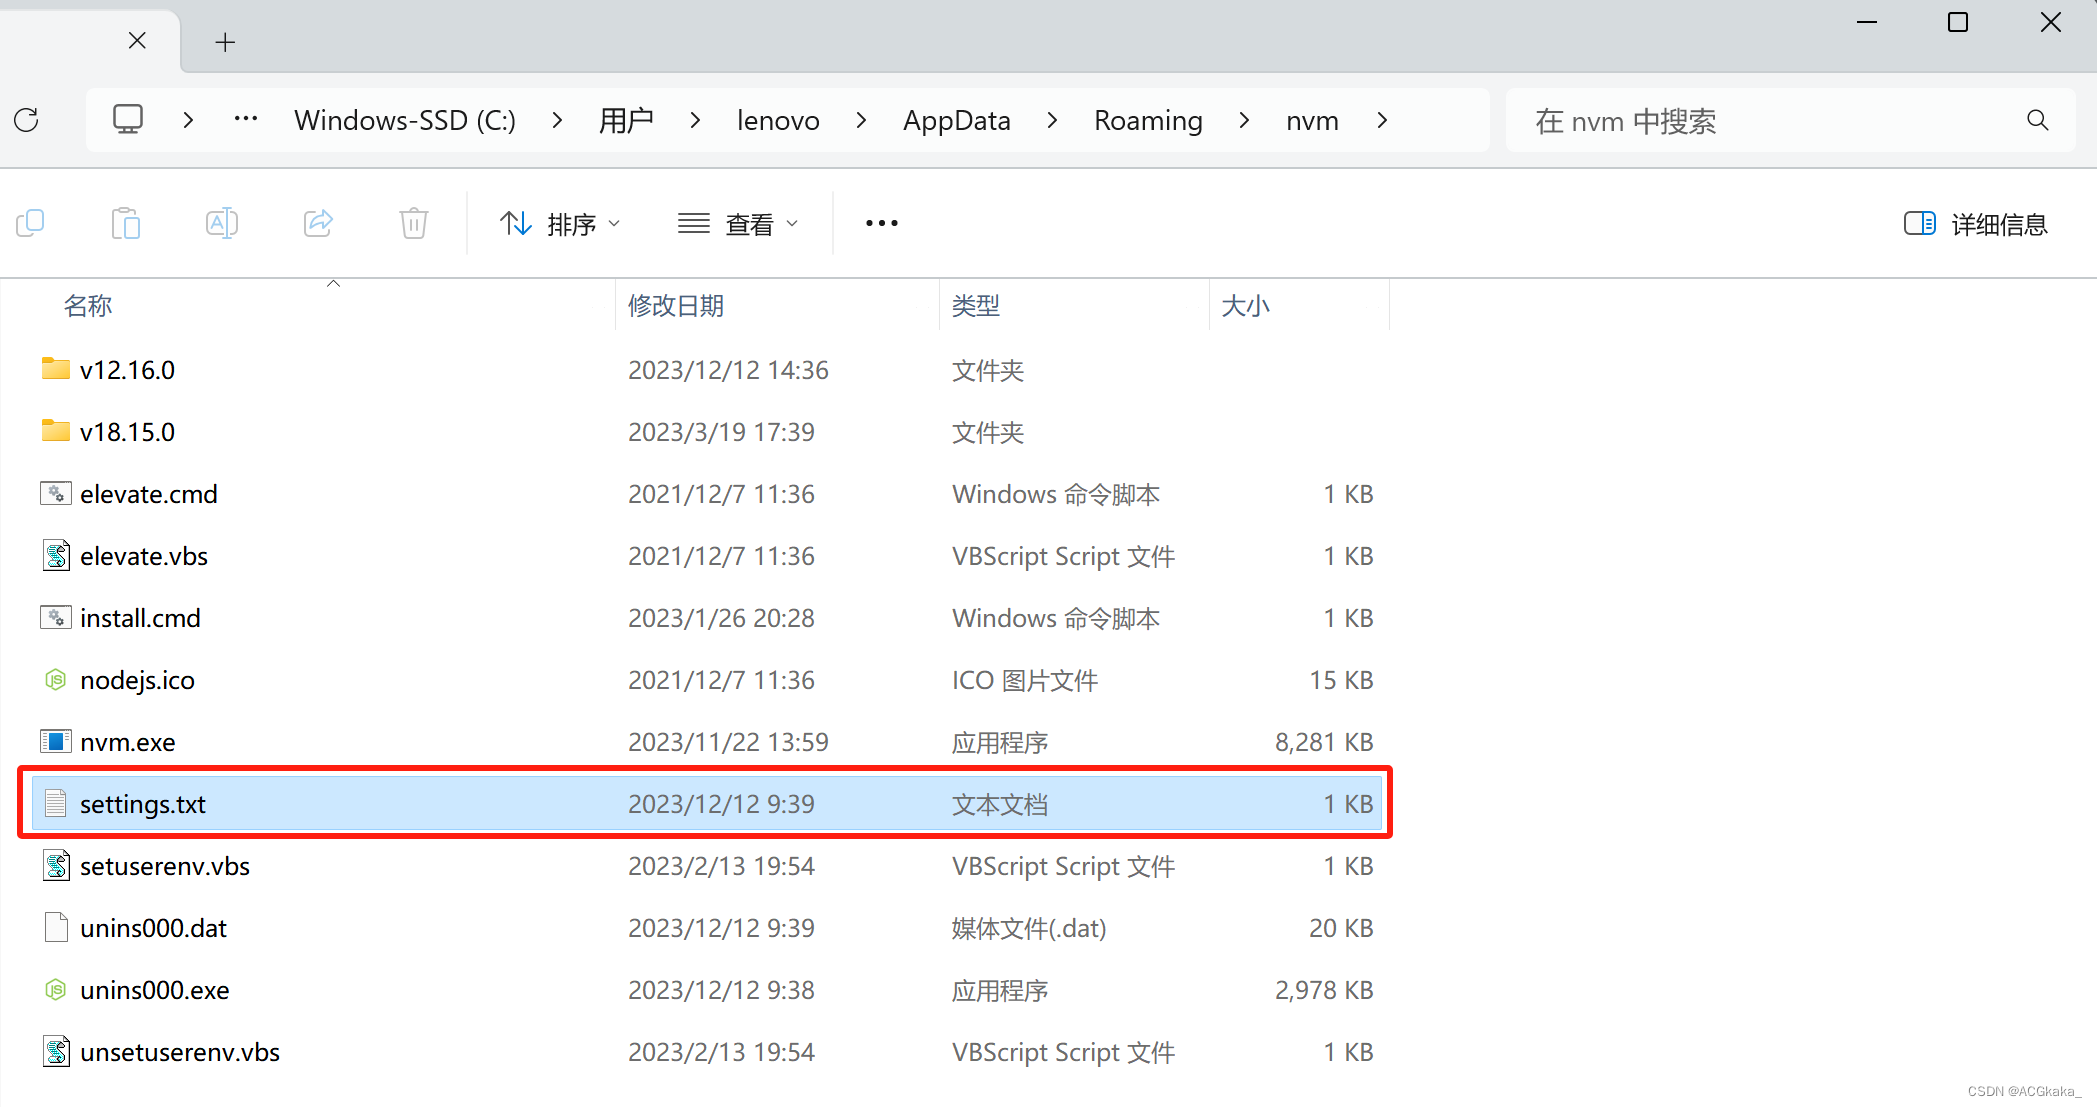Close the current Explorer tab

(x=138, y=40)
